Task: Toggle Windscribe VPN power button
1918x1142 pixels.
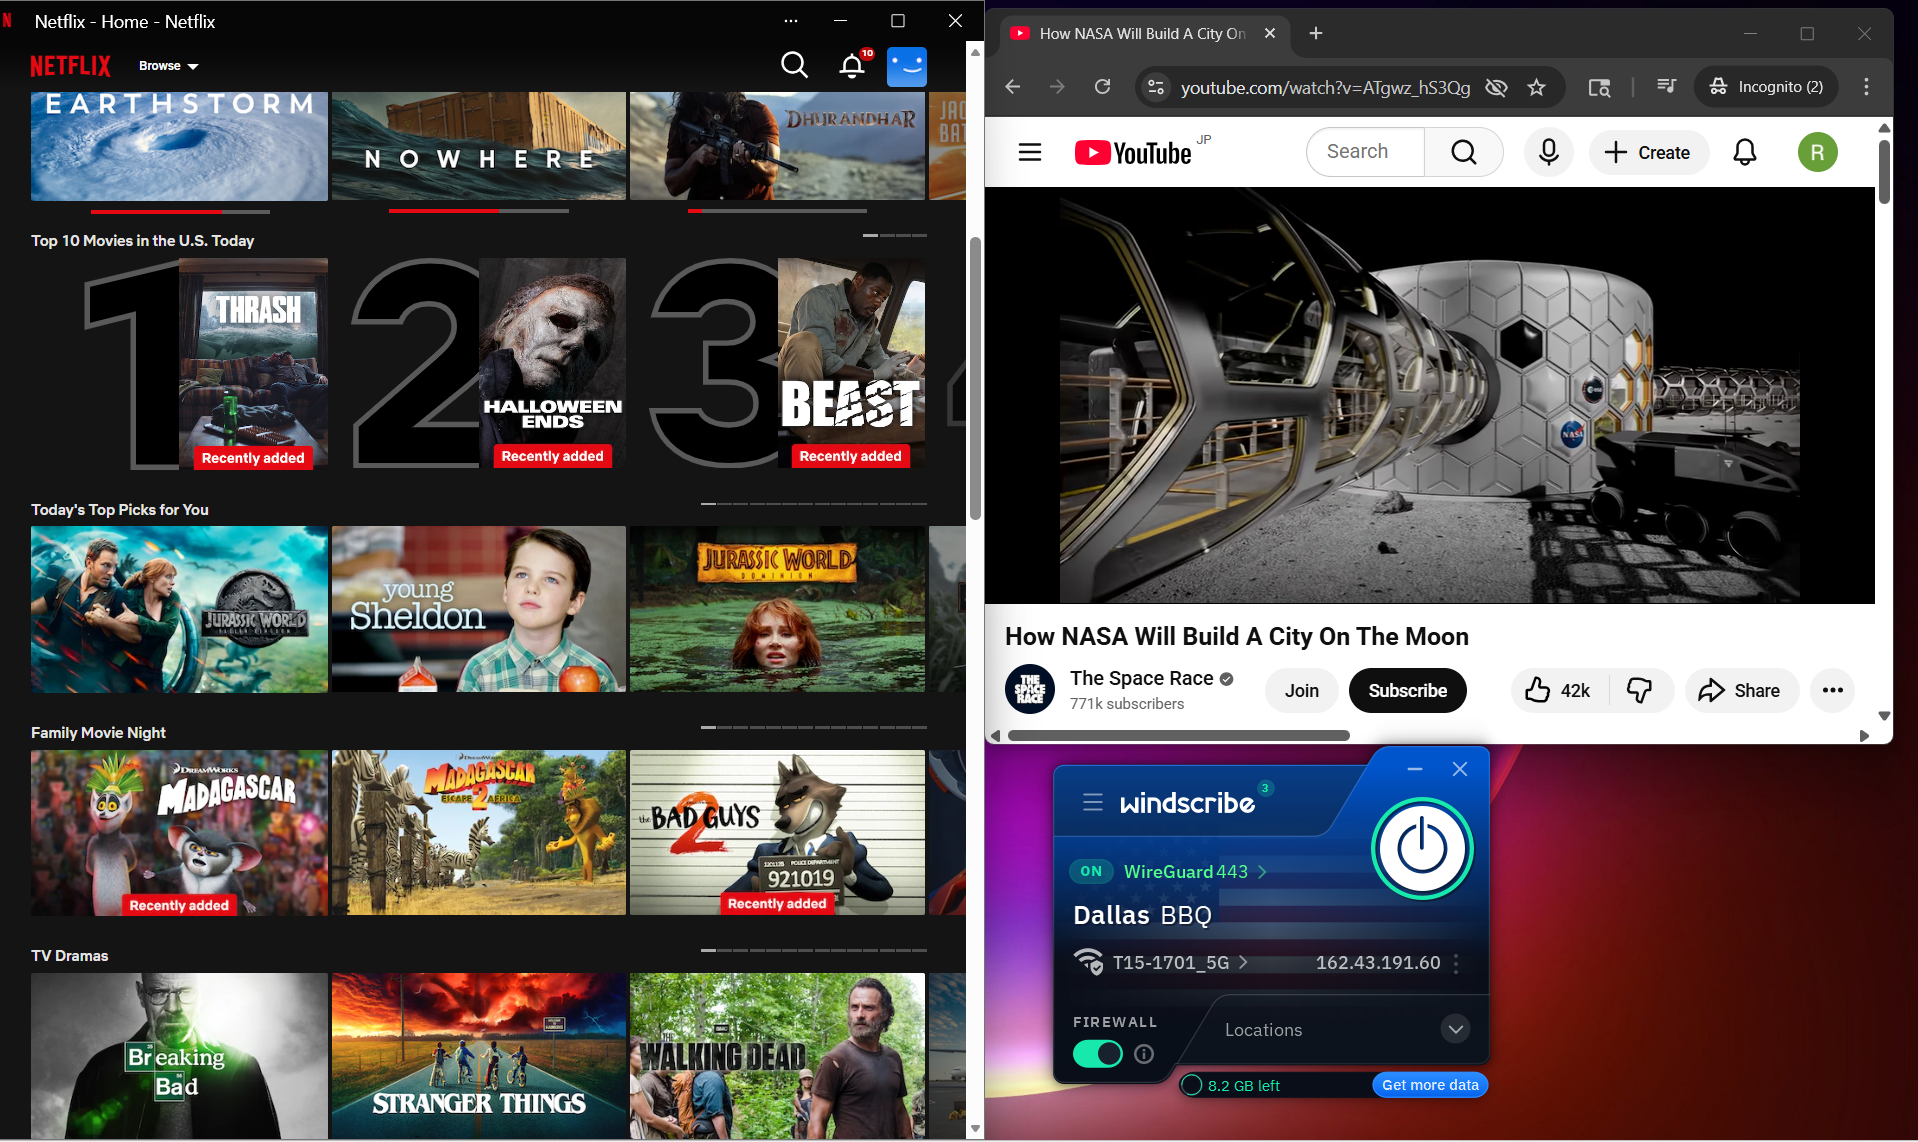Action: coord(1422,848)
